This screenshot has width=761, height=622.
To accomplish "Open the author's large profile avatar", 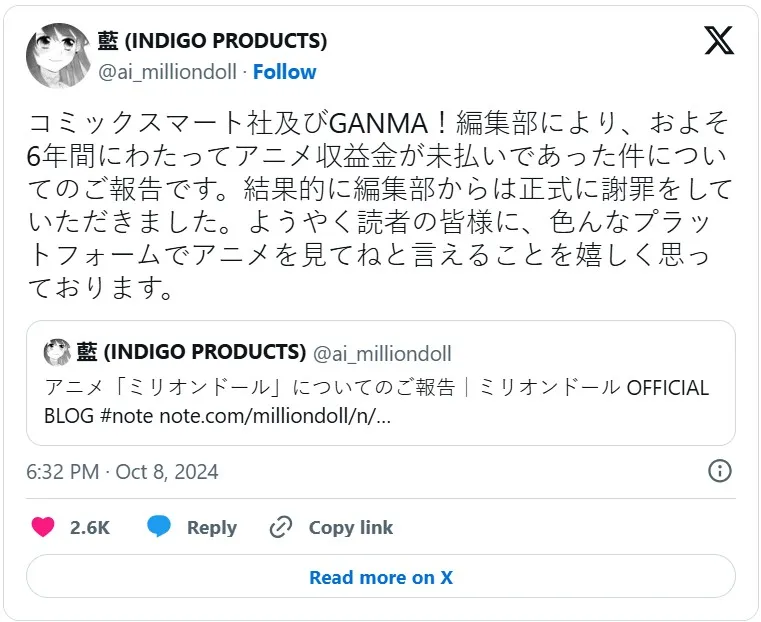I will (x=58, y=55).
